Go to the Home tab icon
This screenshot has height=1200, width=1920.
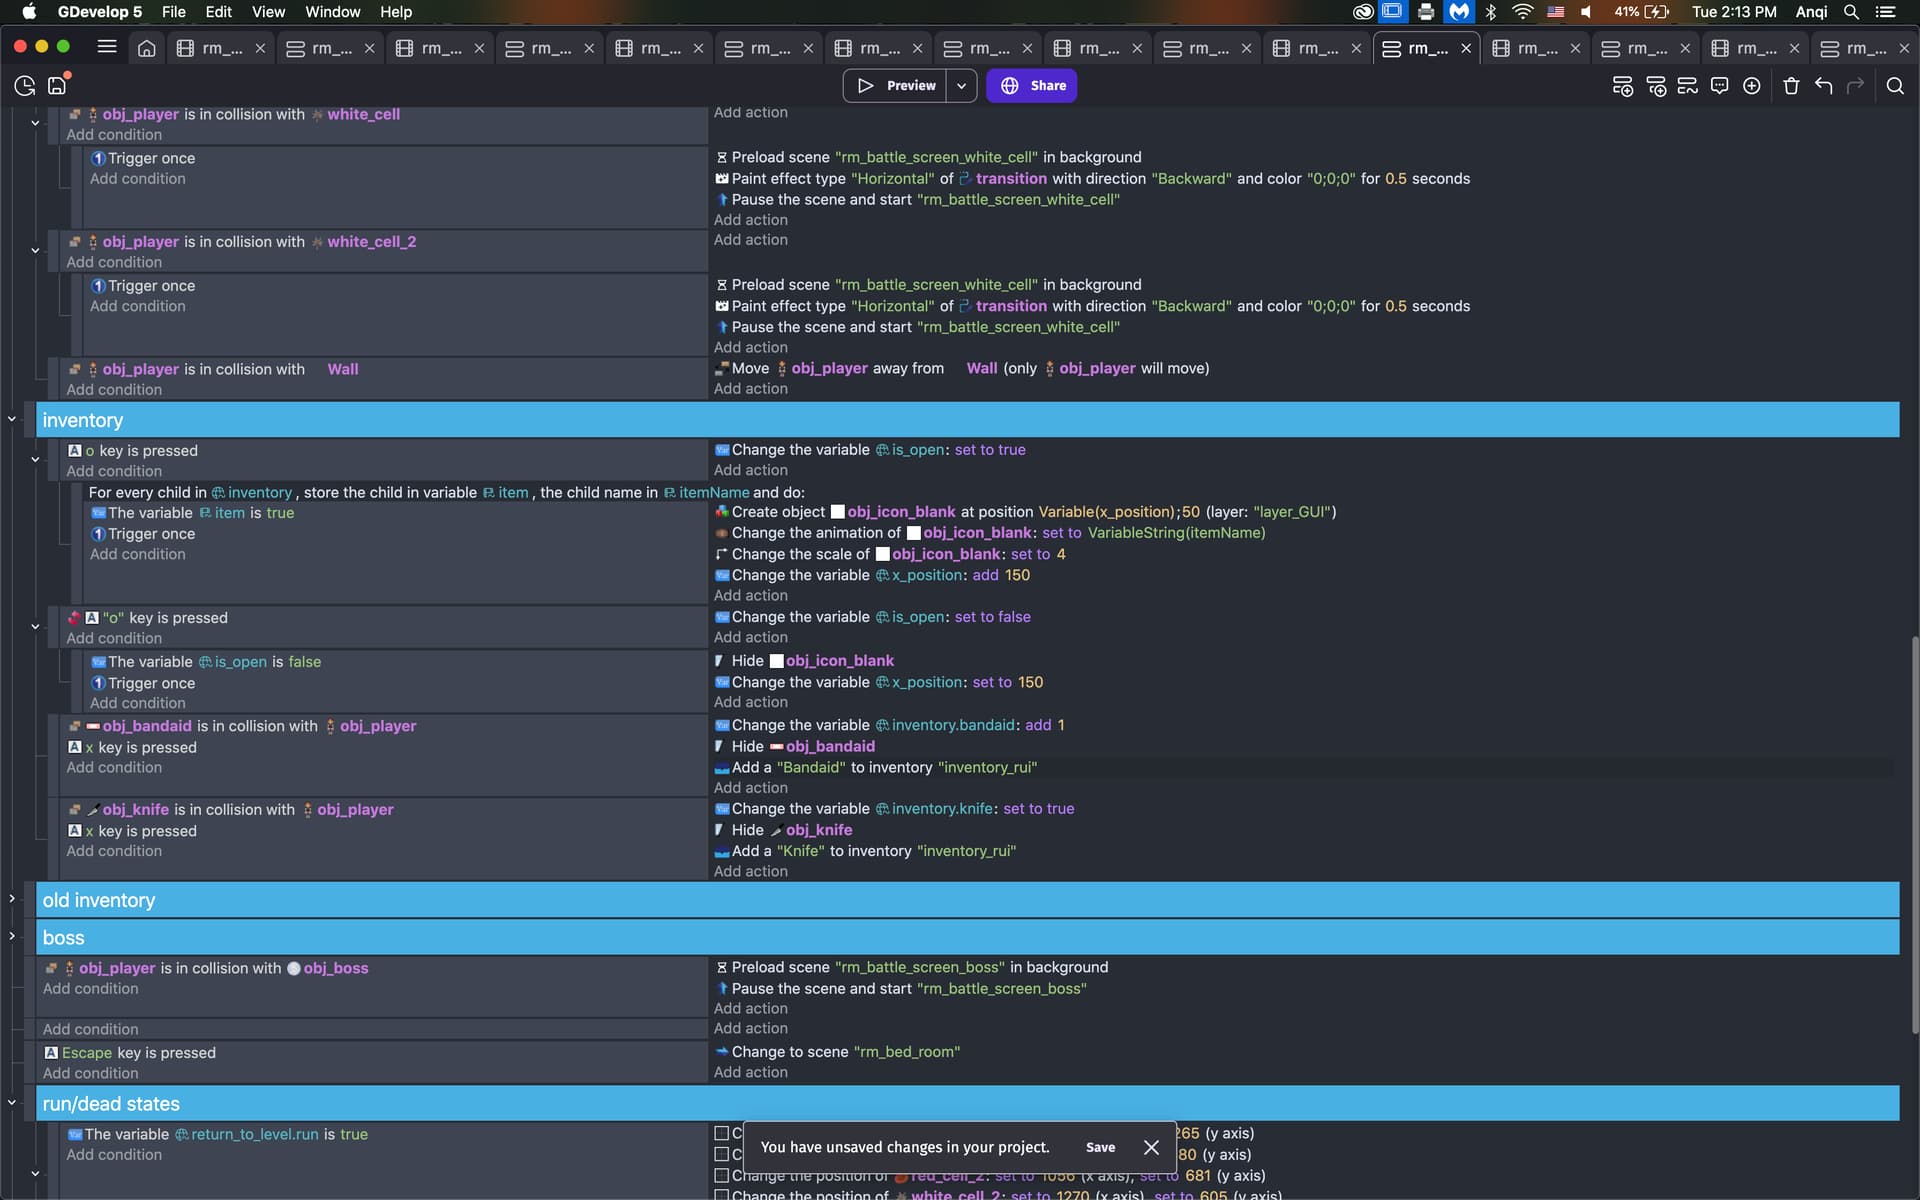[146, 48]
